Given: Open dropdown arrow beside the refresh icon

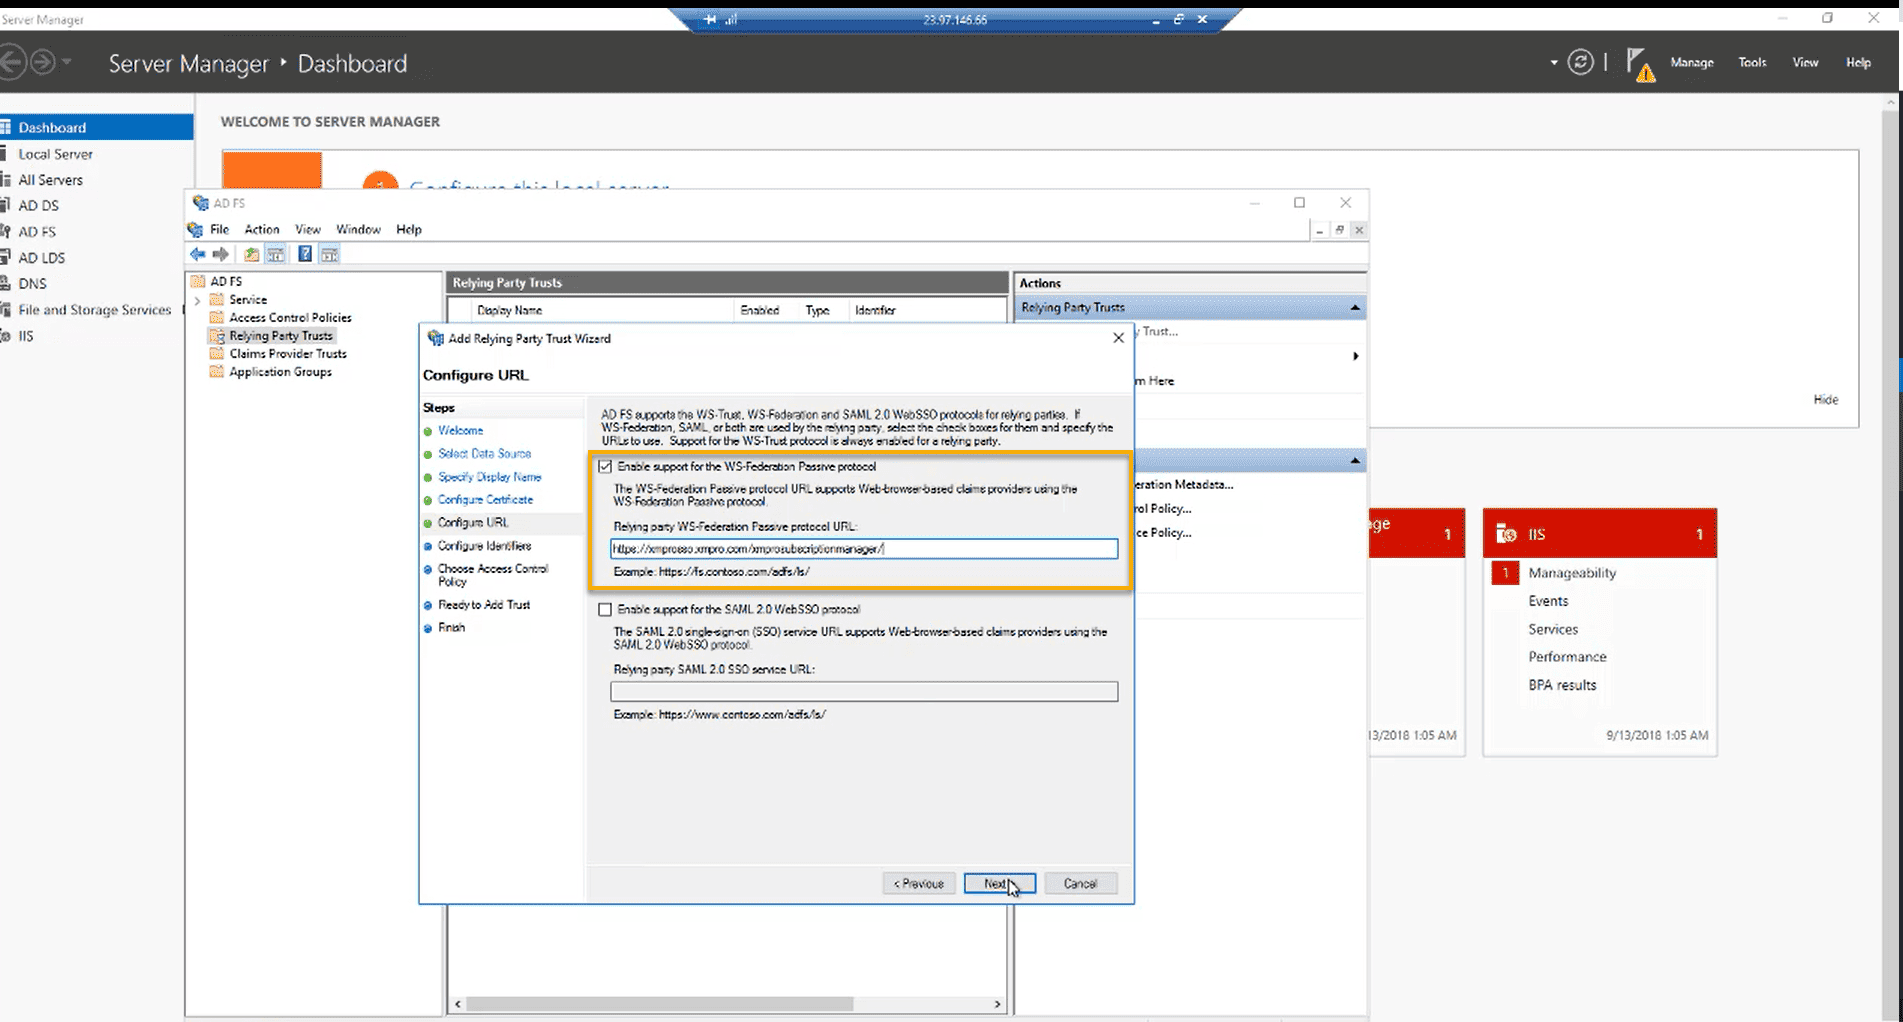Looking at the screenshot, I should (1553, 63).
